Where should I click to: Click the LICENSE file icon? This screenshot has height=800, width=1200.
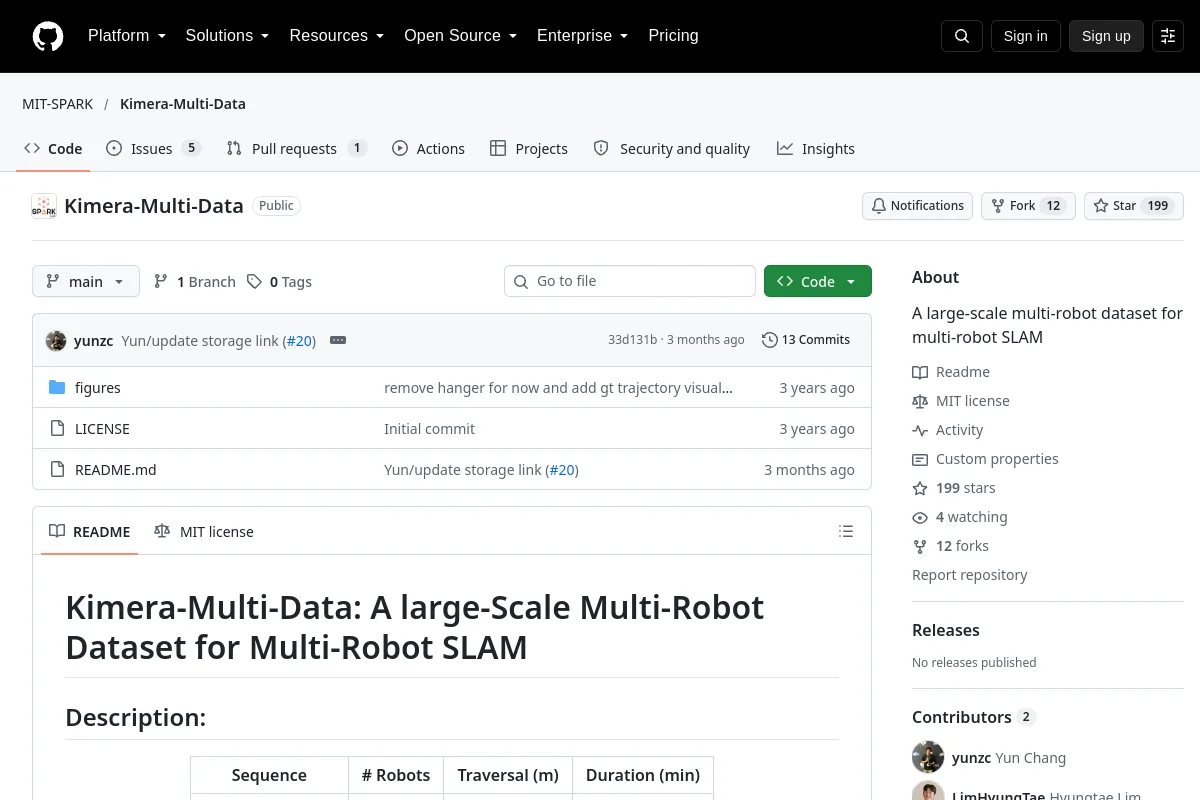tap(57, 429)
